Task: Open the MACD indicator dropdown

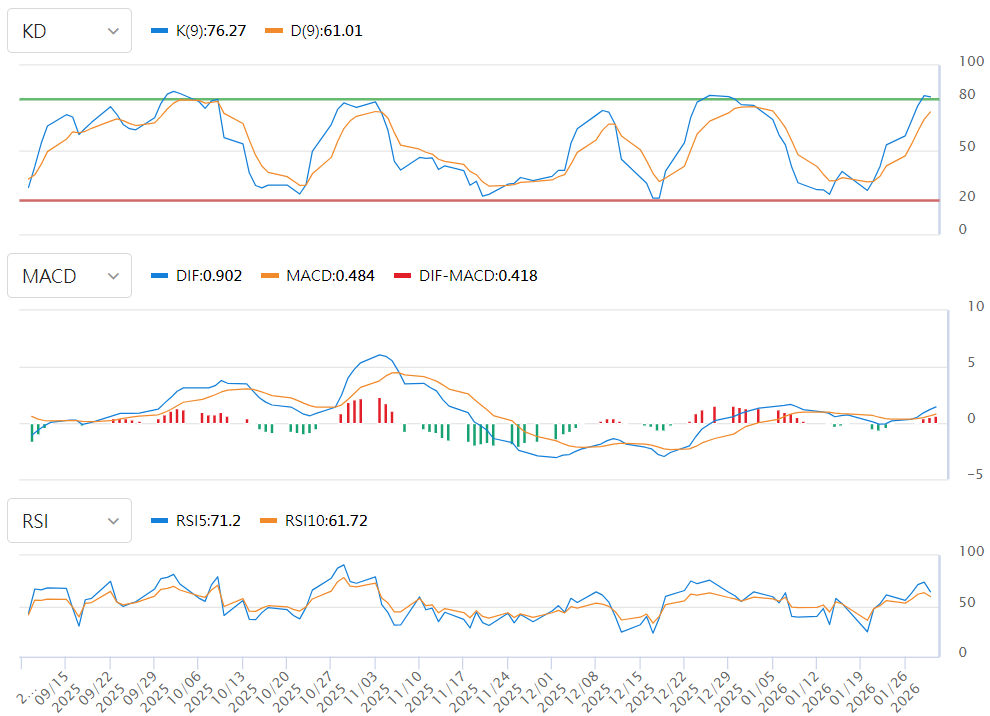Action: [x=69, y=275]
